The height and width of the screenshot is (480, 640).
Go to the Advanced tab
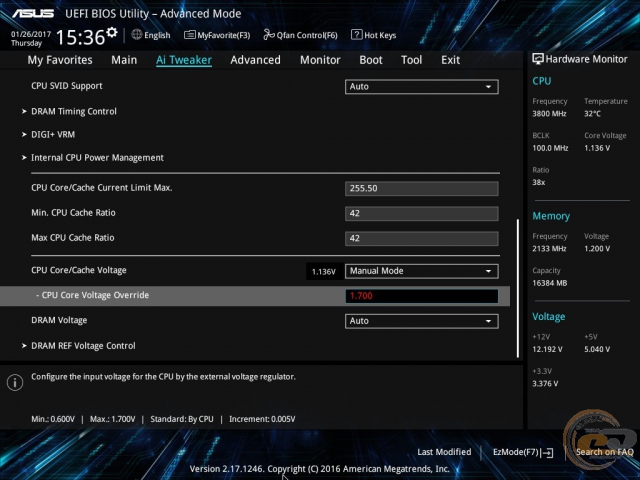256,60
